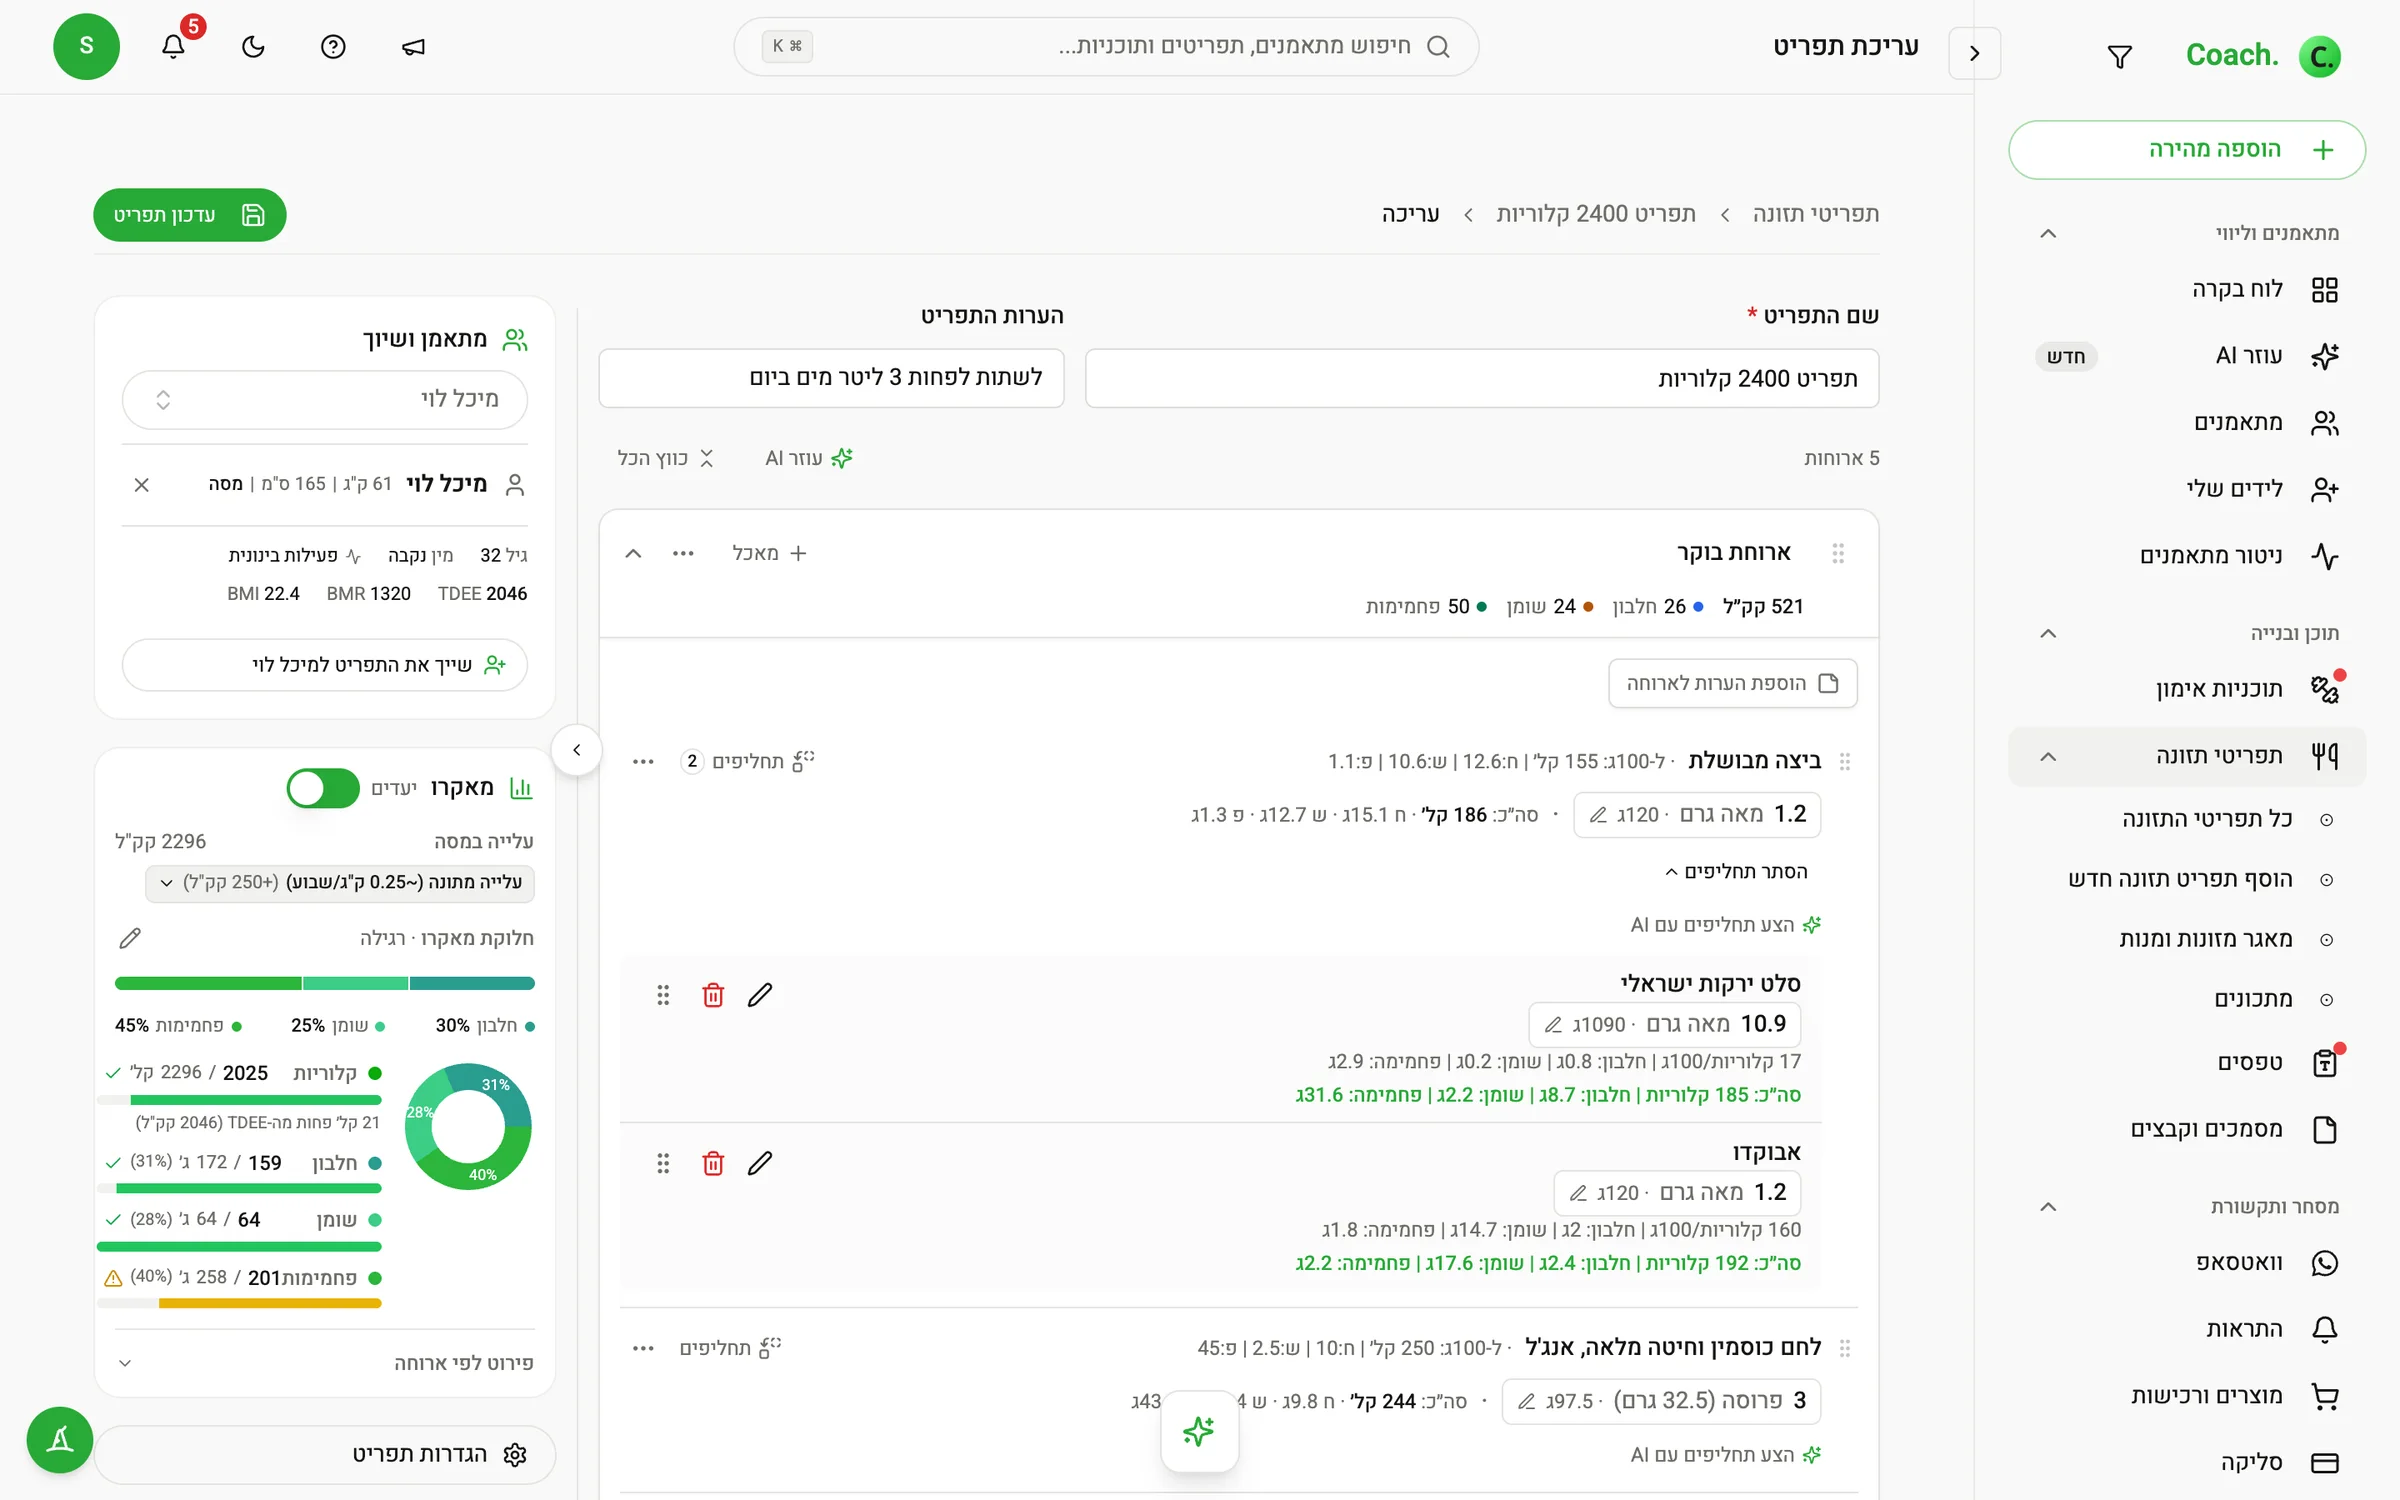Click the עדכון תפריט save button
This screenshot has height=1500, width=2400.
pyautogui.click(x=190, y=215)
